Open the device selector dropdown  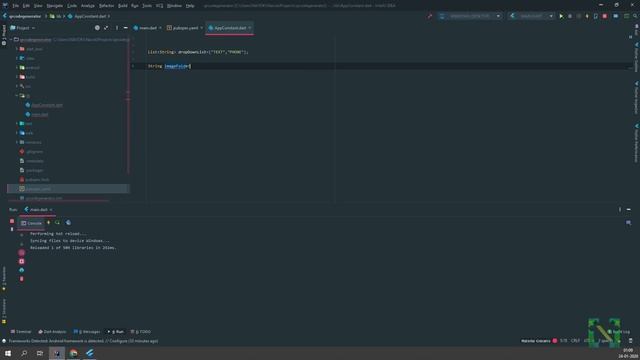click(470, 16)
